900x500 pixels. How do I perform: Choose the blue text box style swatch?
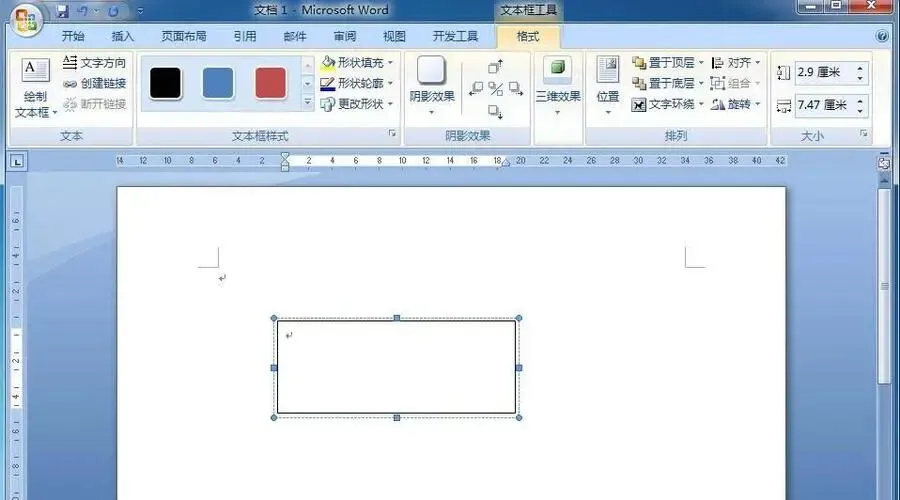218,83
